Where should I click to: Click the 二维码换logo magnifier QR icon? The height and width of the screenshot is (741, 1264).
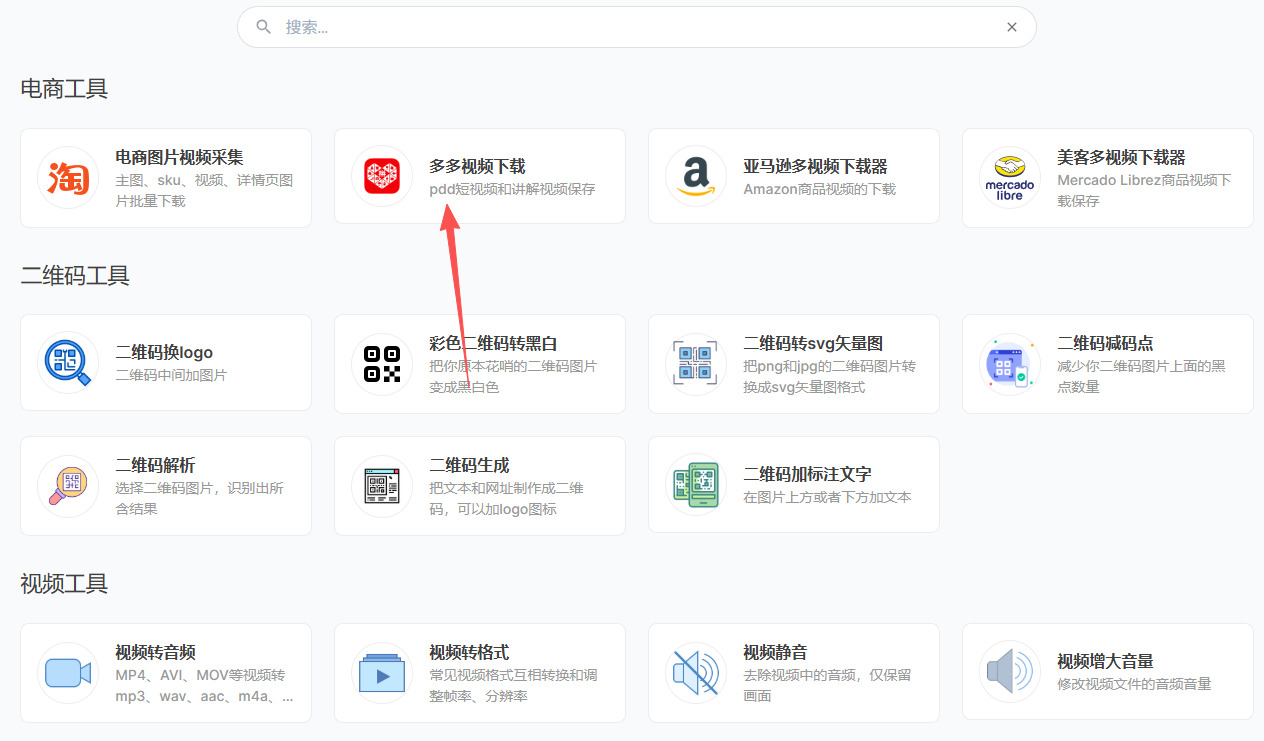coord(68,363)
